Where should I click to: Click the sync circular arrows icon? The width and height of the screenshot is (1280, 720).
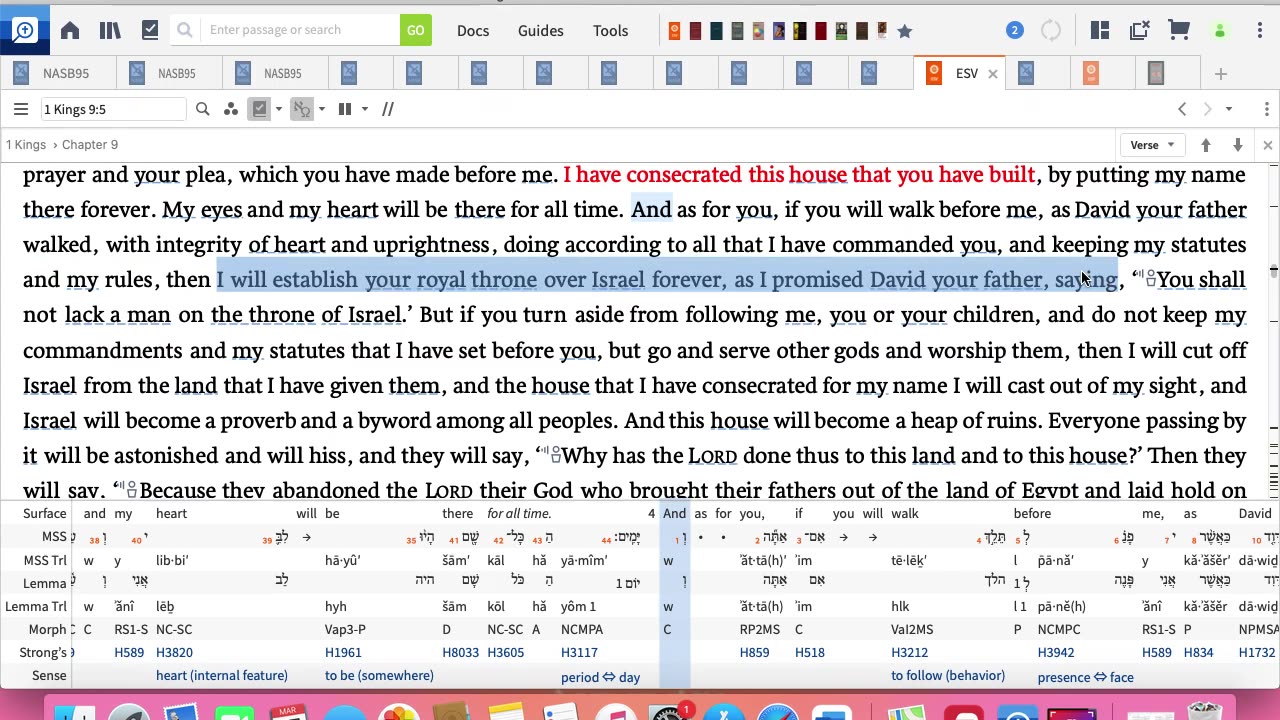[x=1051, y=30]
